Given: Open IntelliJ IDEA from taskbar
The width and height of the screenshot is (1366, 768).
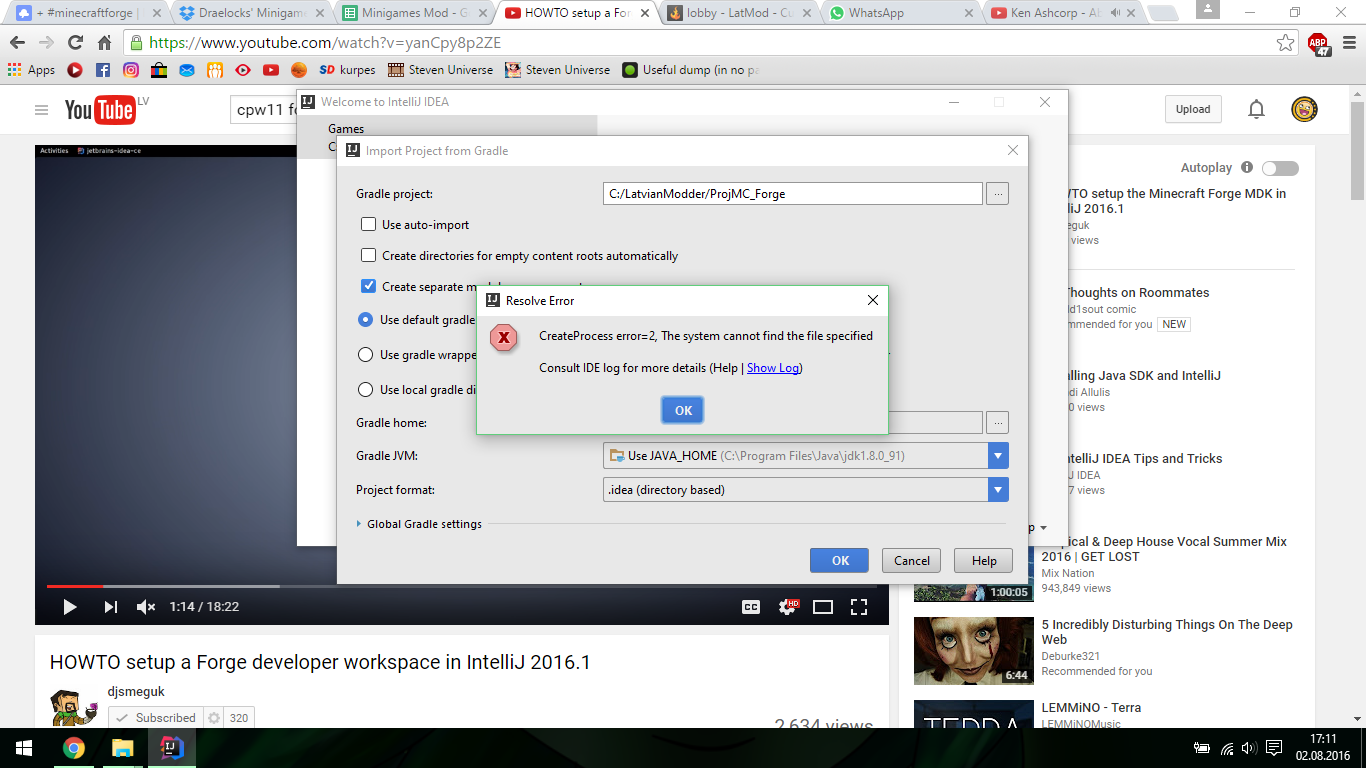Looking at the screenshot, I should pos(171,748).
